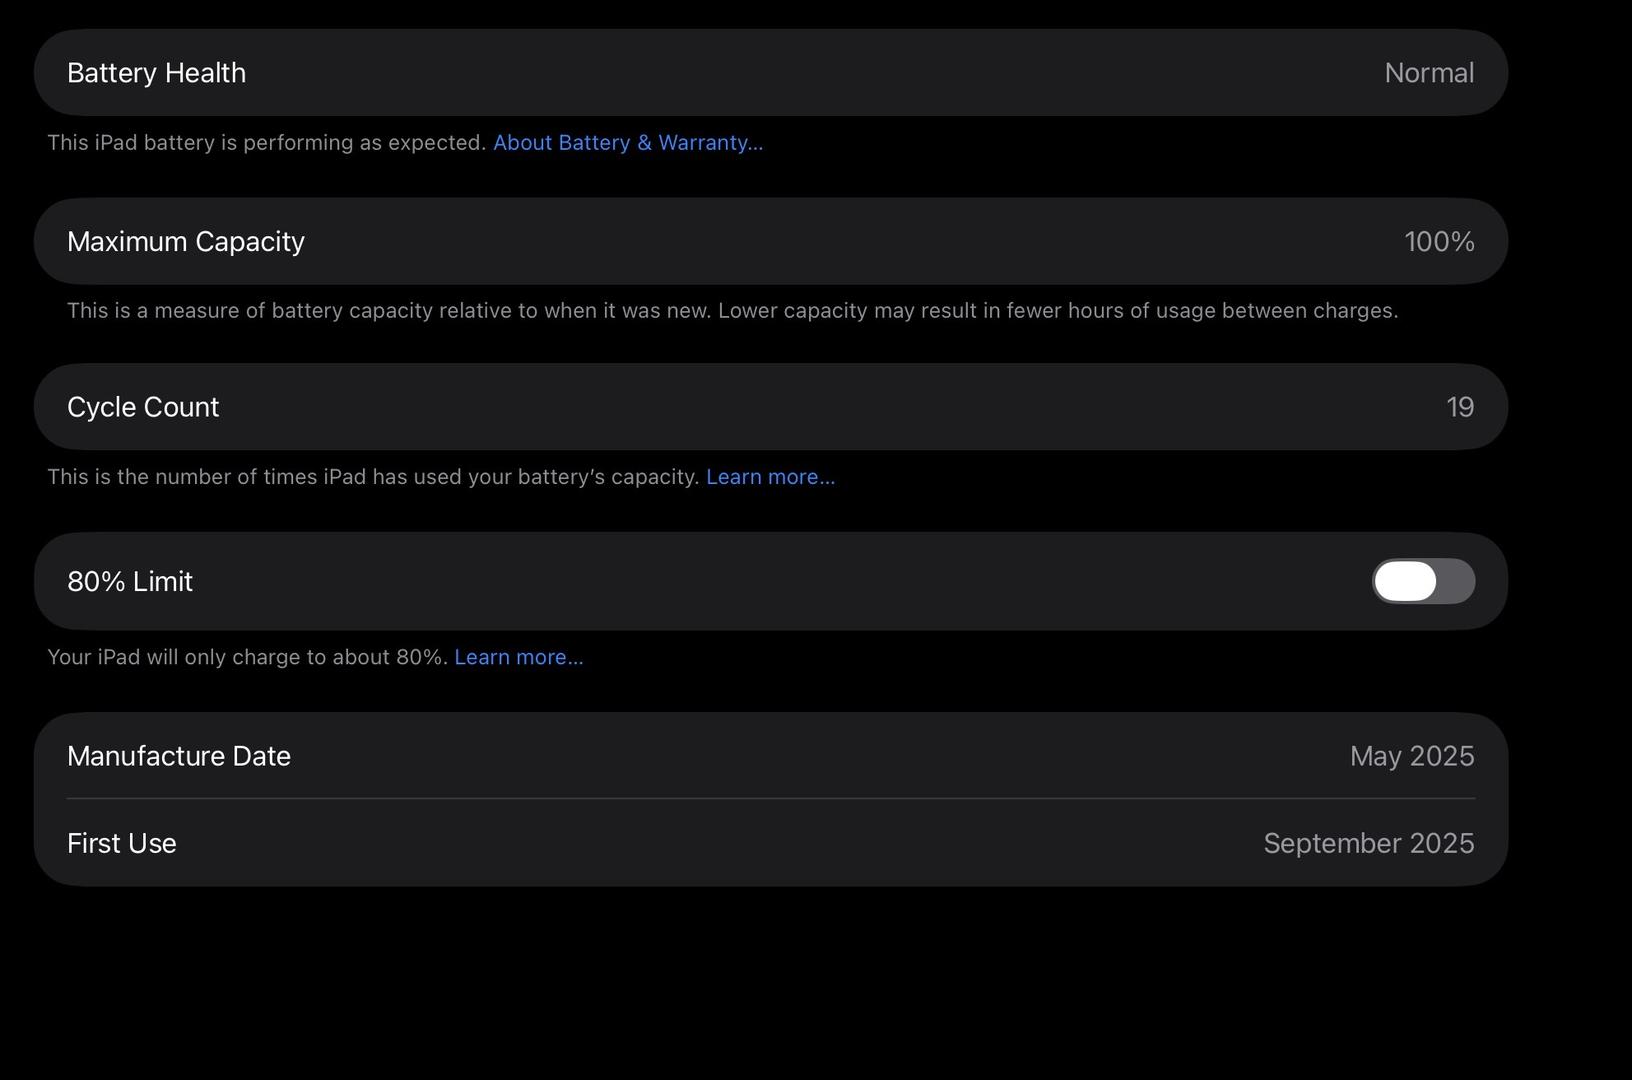Image resolution: width=1632 pixels, height=1080 pixels.
Task: Click the Normal battery health status
Action: point(1428,73)
